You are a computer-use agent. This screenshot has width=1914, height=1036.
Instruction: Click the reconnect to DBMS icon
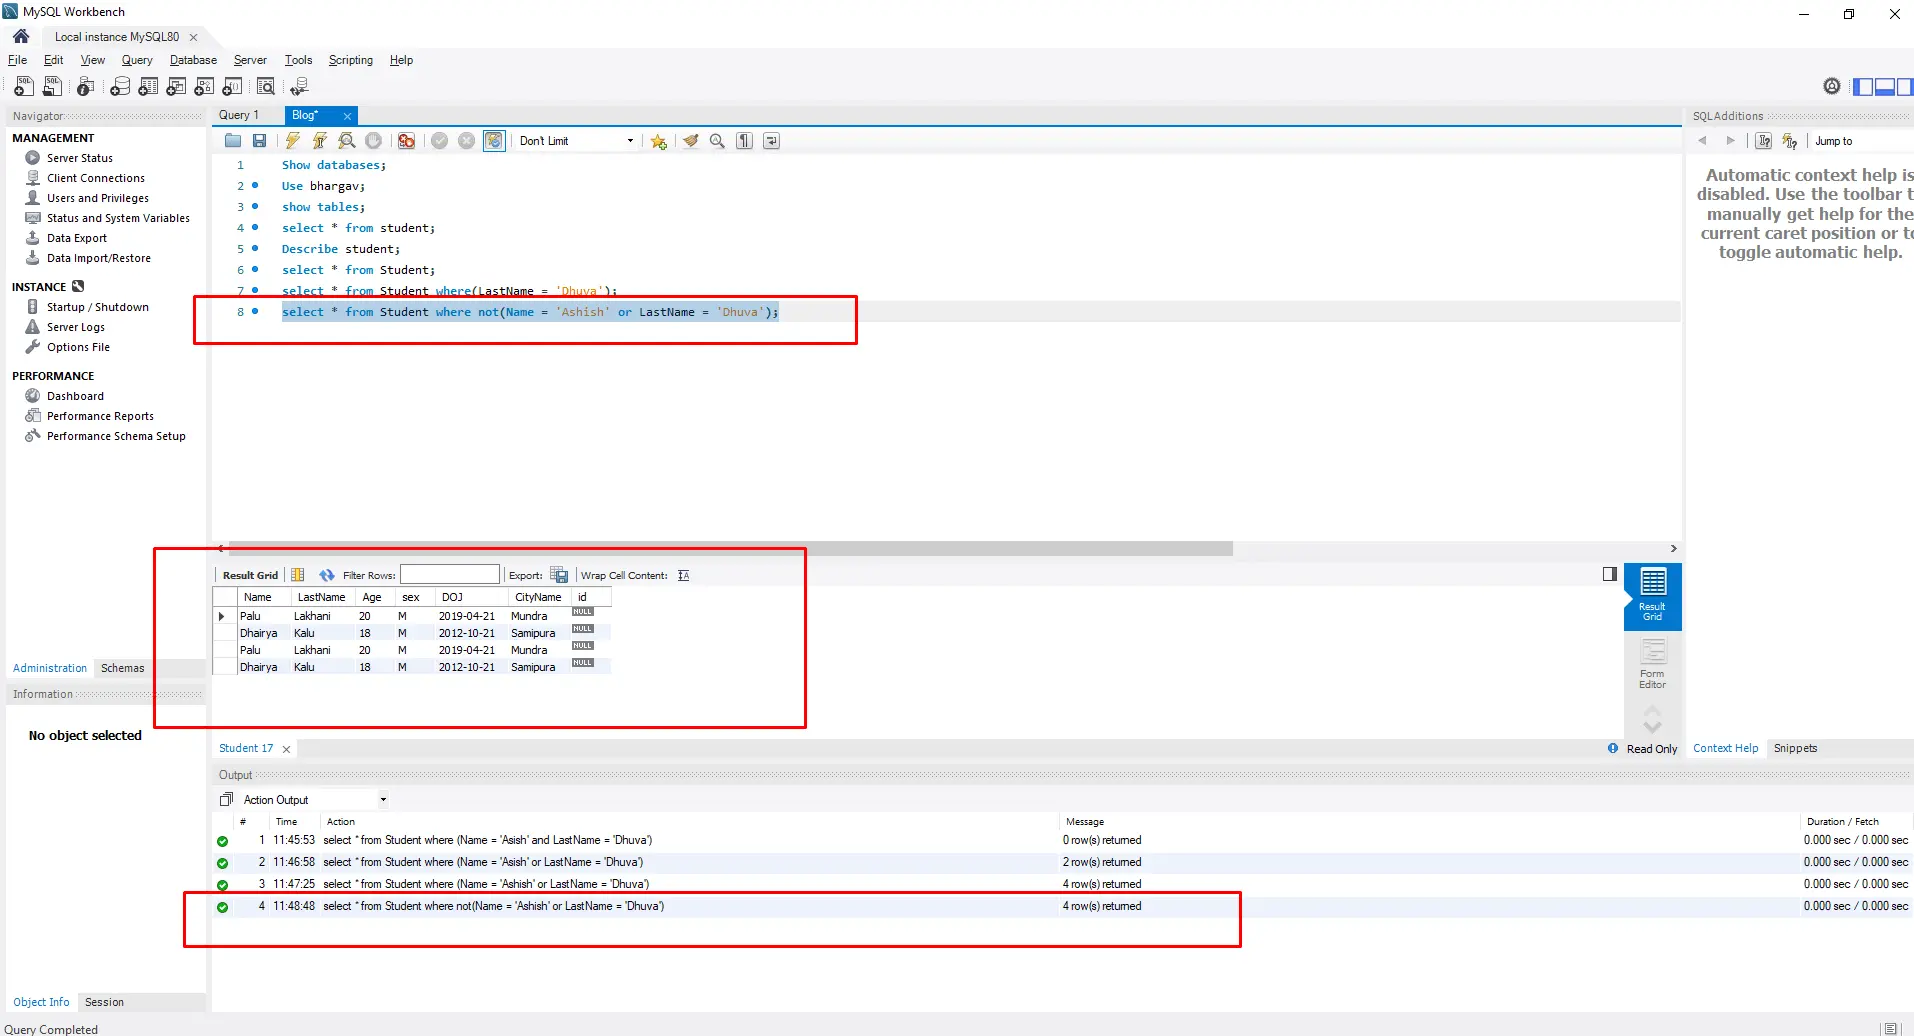click(299, 87)
